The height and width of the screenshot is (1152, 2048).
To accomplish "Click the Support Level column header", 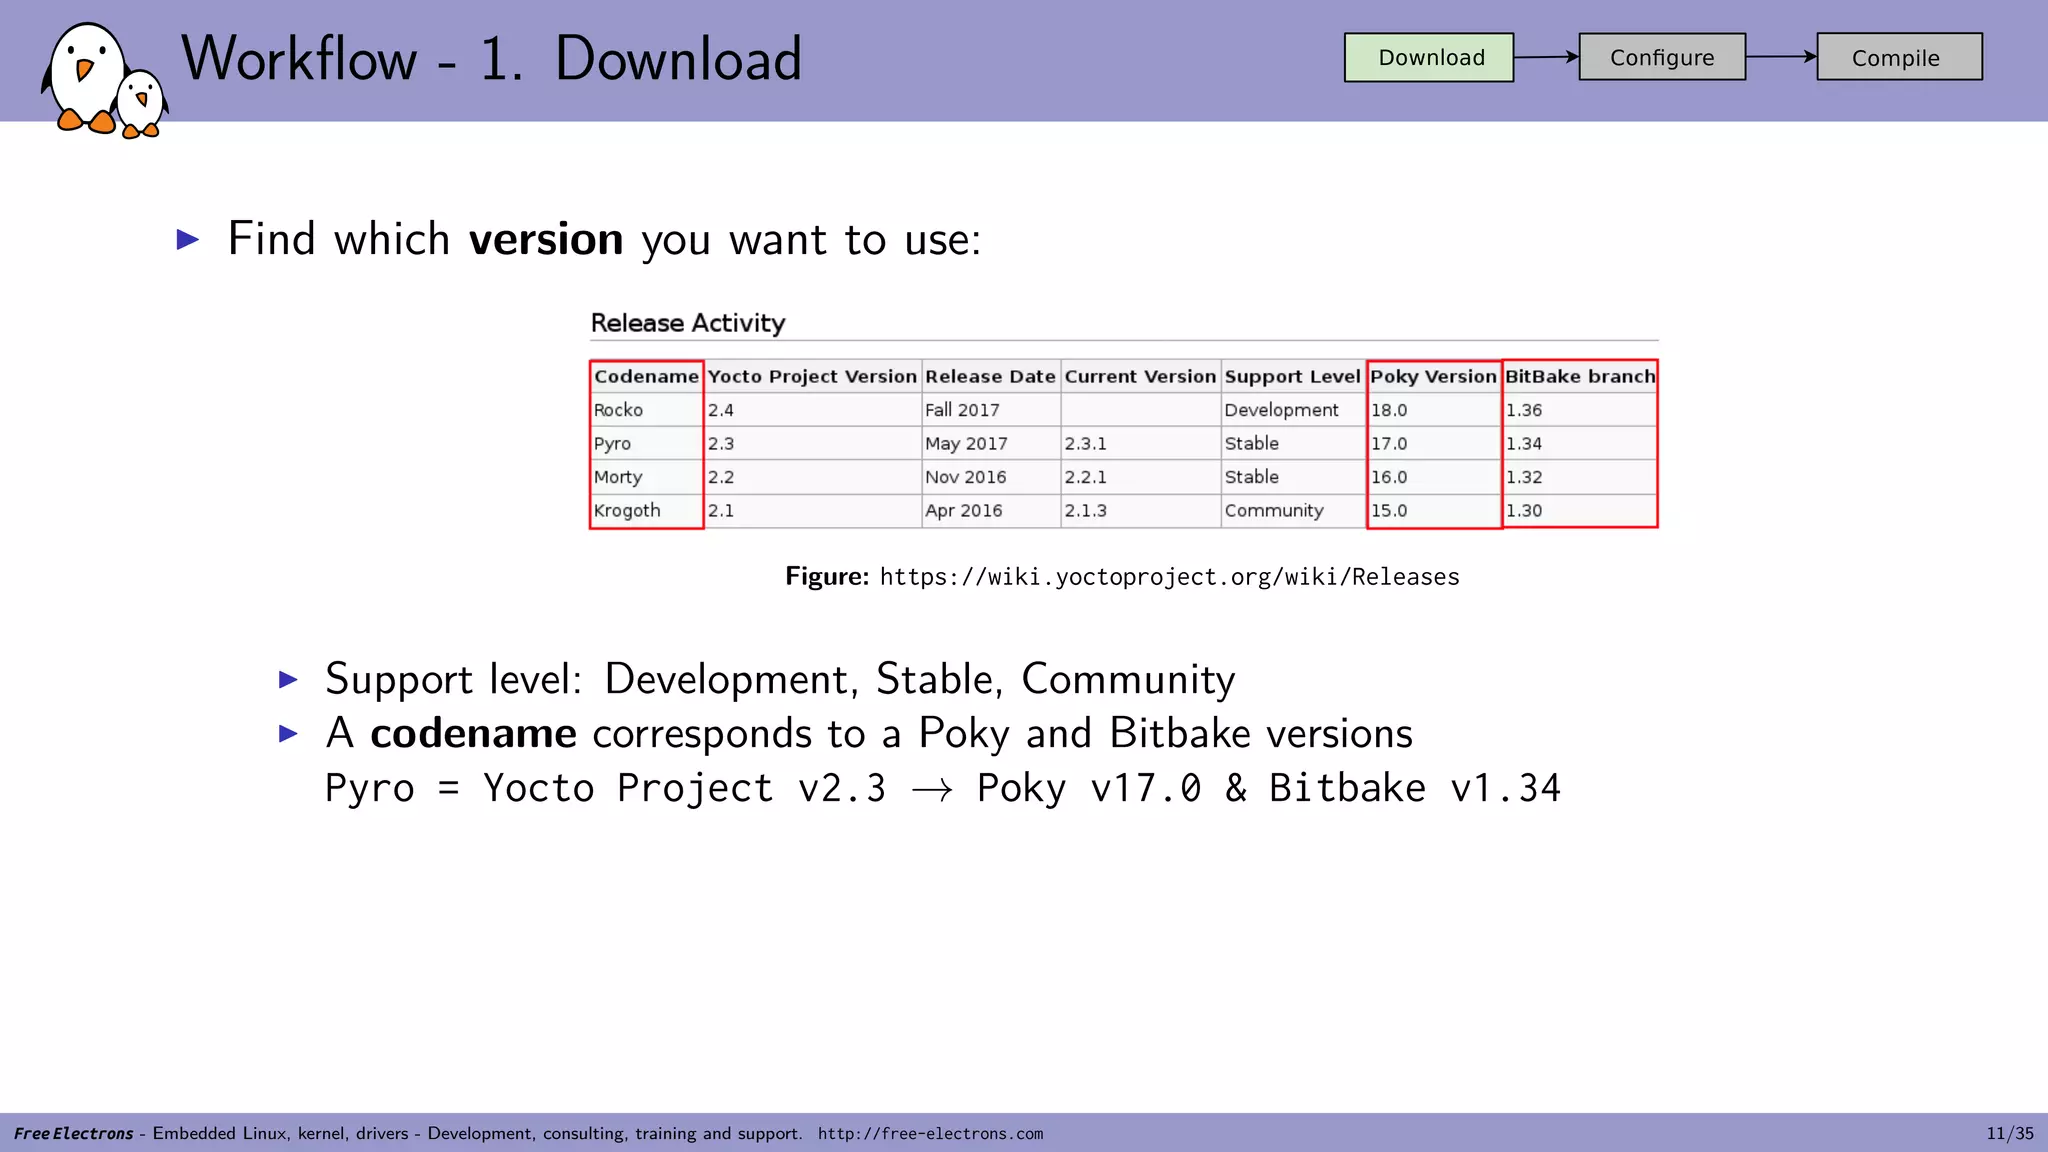I will click(1292, 376).
